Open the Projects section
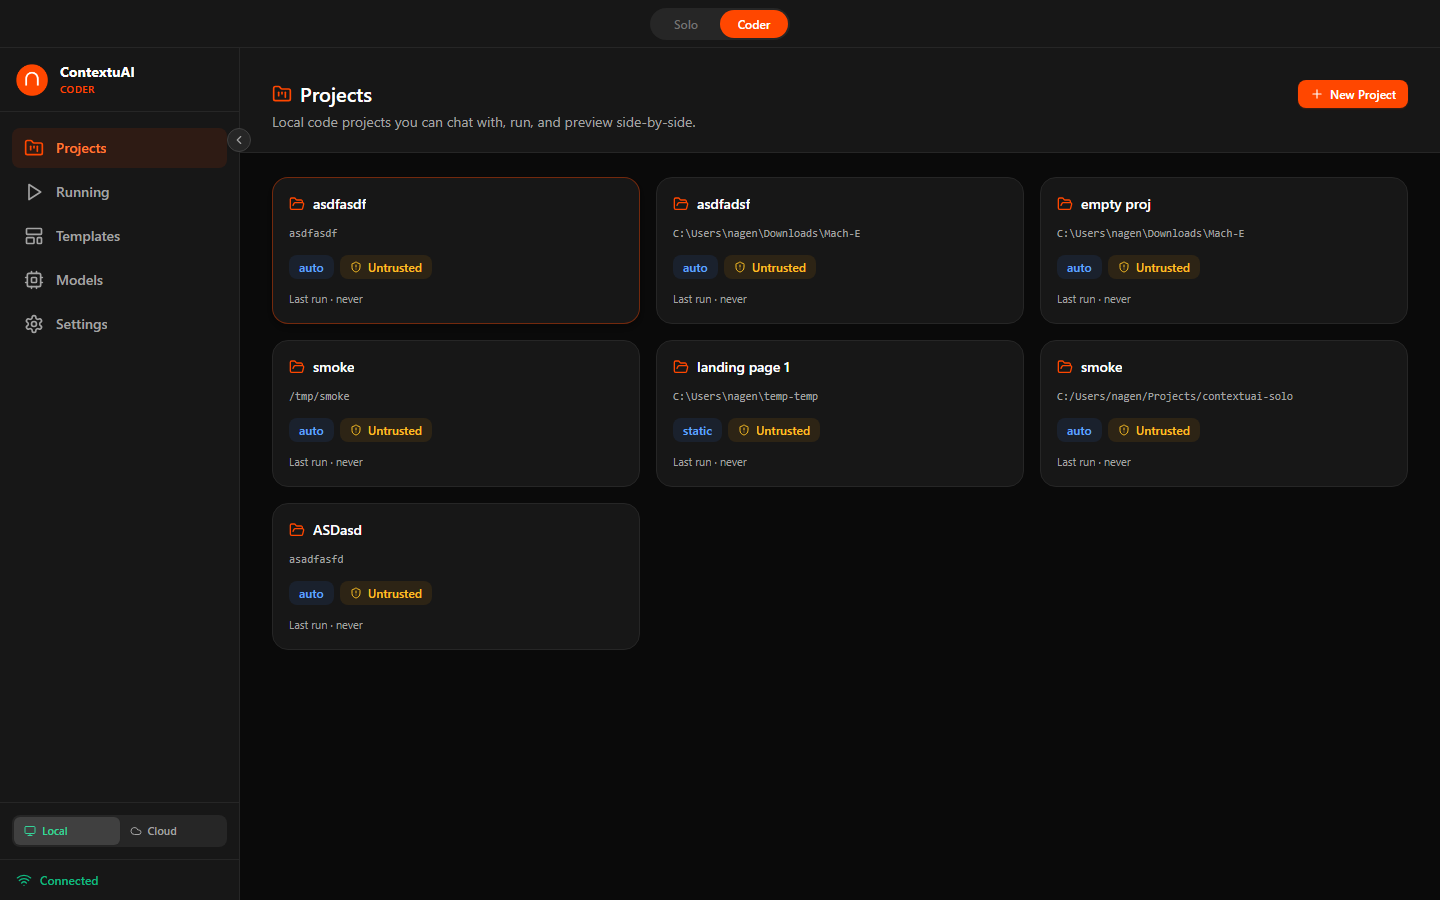The image size is (1440, 900). (x=120, y=148)
